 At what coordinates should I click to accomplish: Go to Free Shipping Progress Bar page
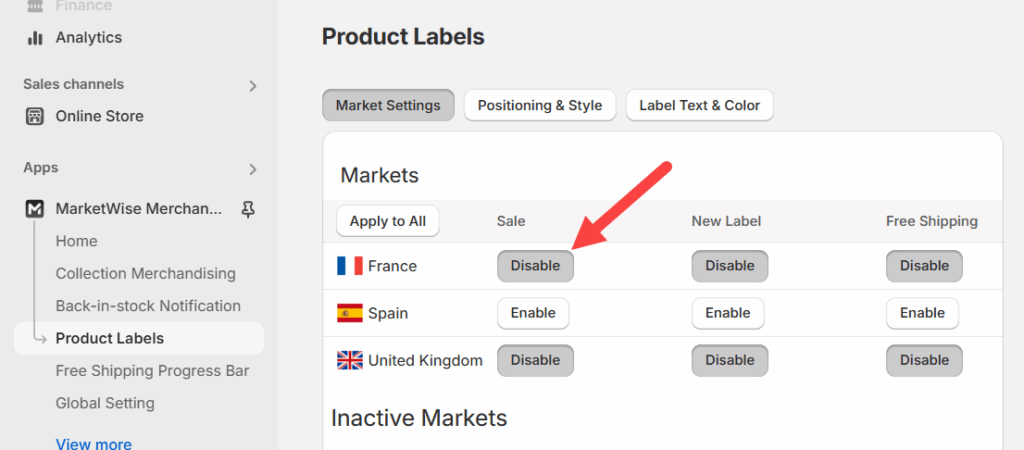tap(152, 371)
